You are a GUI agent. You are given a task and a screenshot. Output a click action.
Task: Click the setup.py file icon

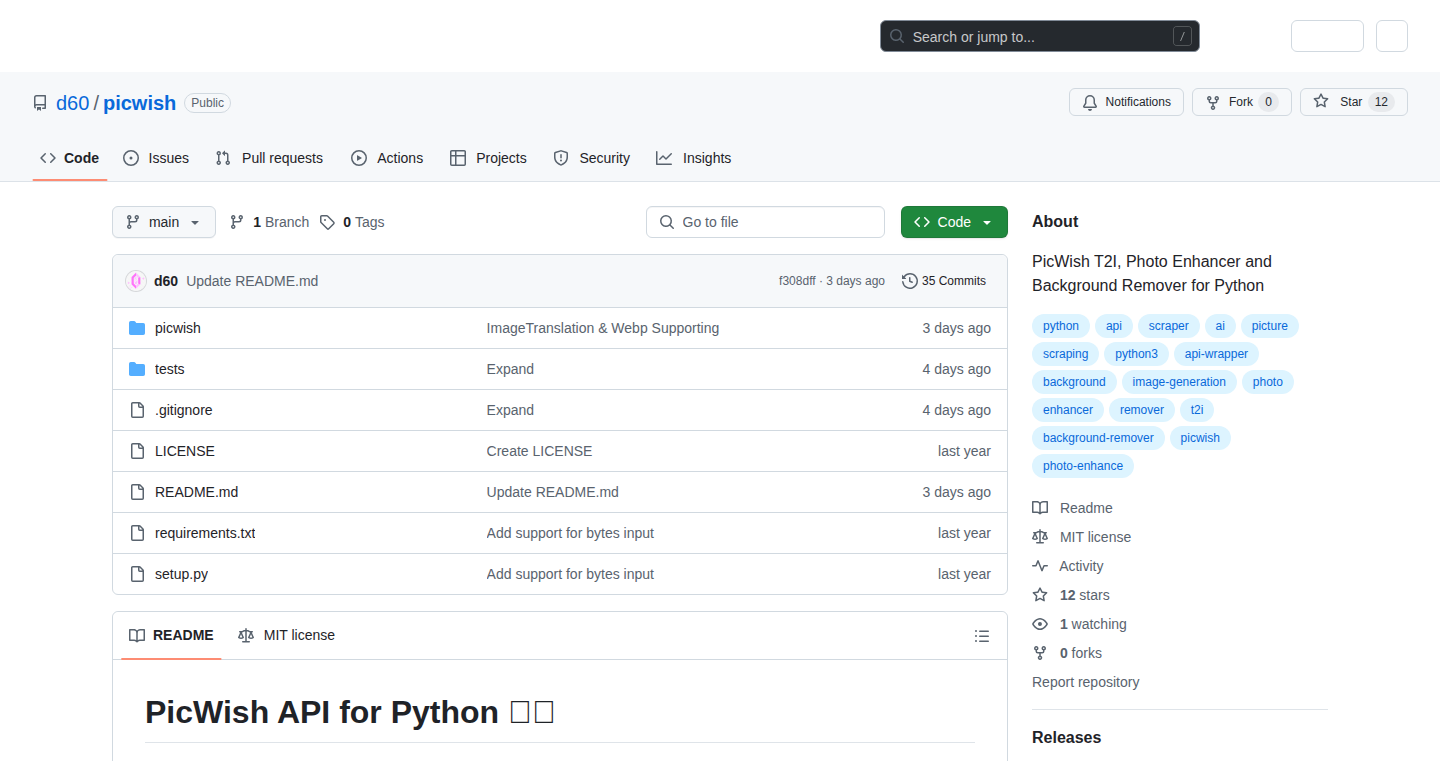pos(137,574)
